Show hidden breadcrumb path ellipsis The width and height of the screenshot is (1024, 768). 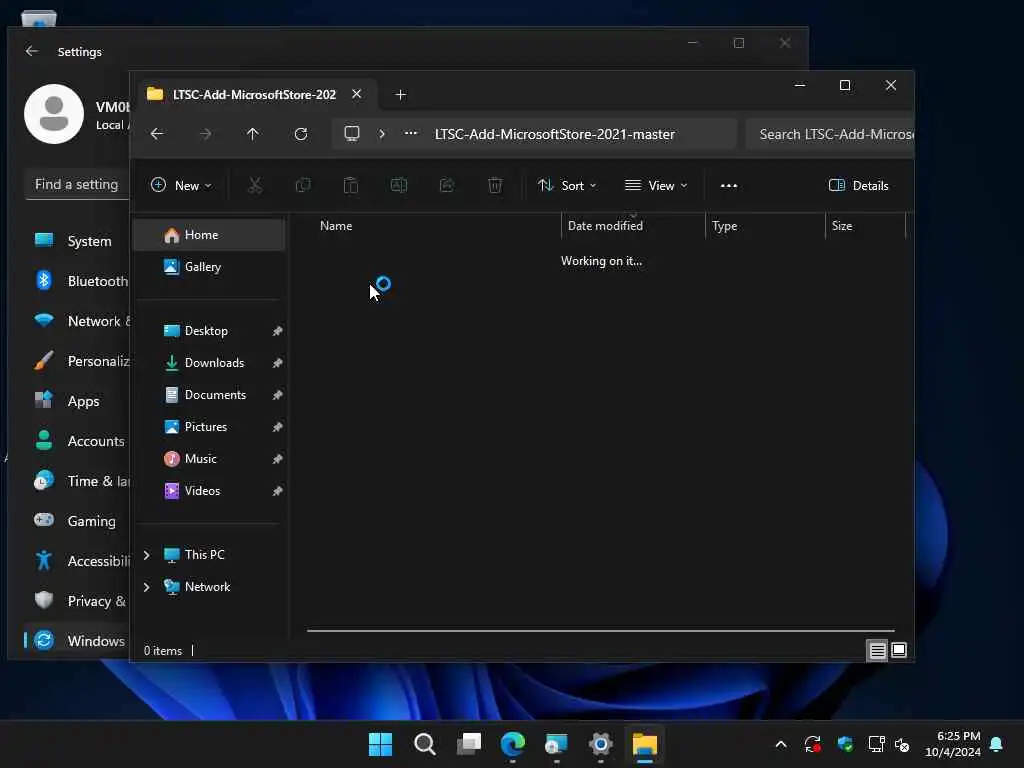tap(411, 133)
